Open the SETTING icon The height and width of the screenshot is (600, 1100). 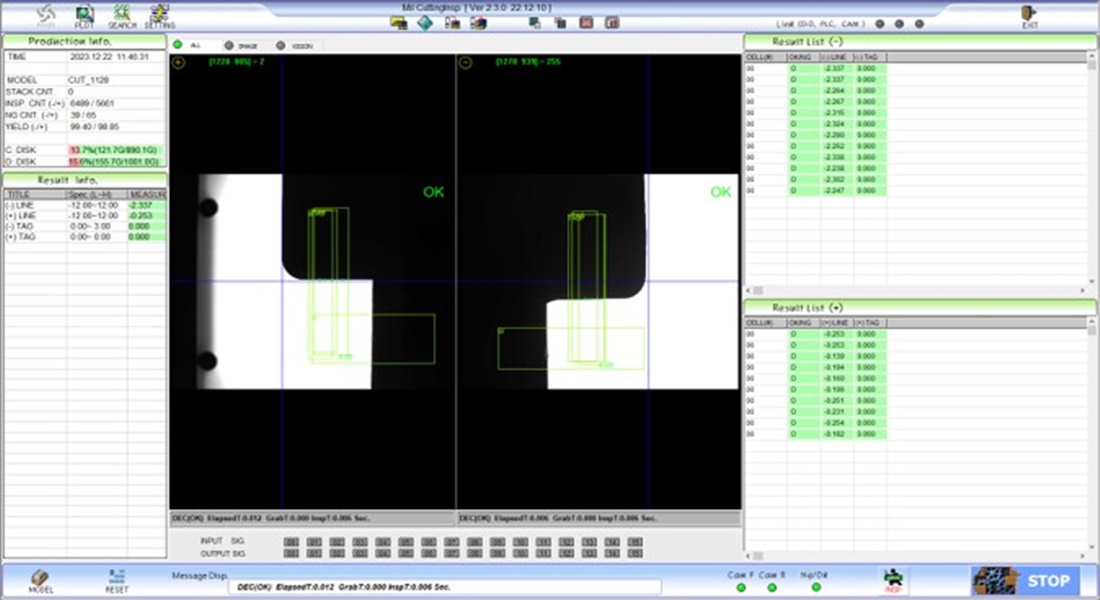click(x=160, y=15)
